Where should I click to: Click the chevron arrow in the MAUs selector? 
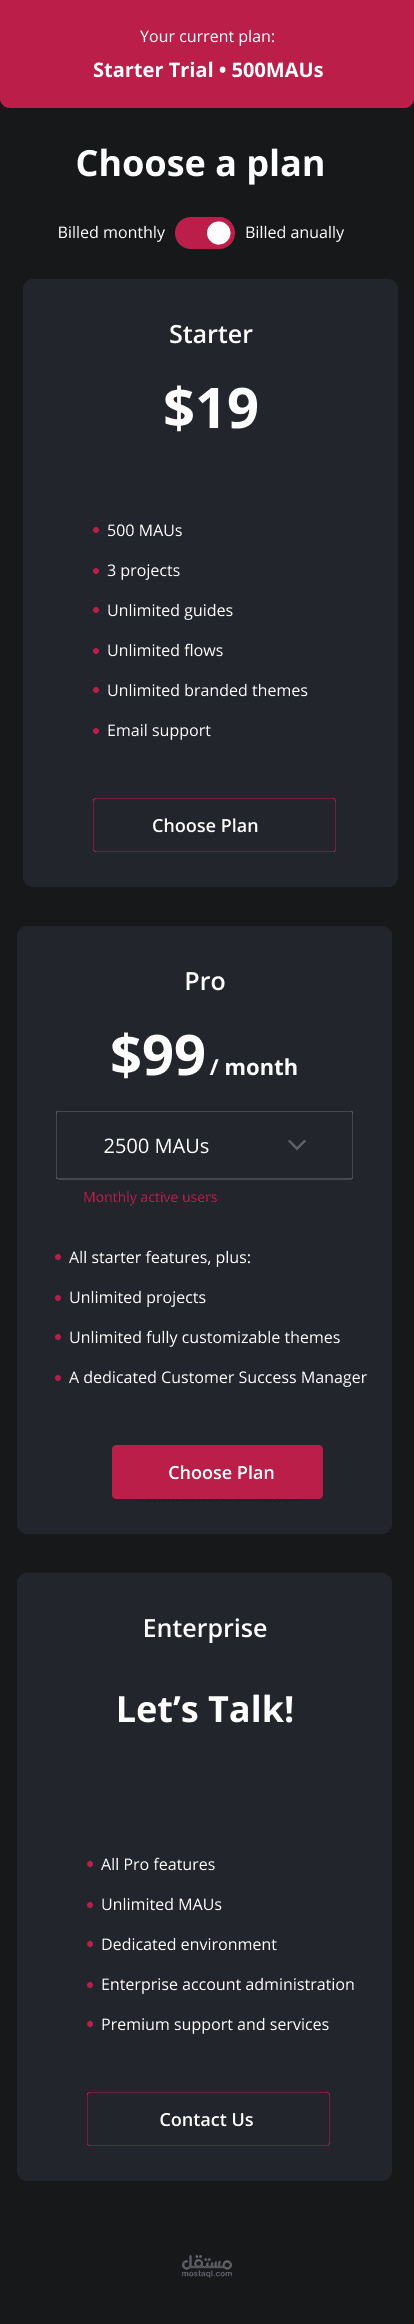coord(297,1145)
